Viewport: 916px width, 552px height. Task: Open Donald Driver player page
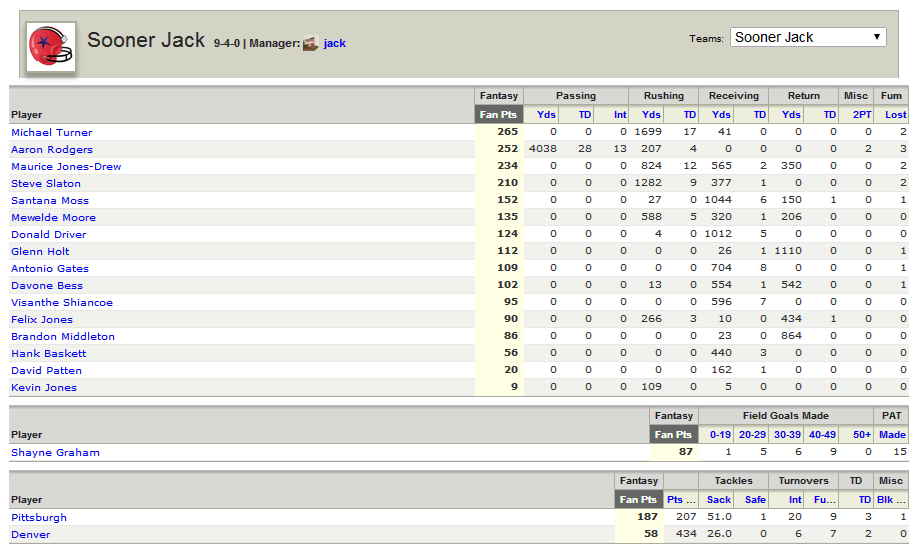tap(48, 234)
